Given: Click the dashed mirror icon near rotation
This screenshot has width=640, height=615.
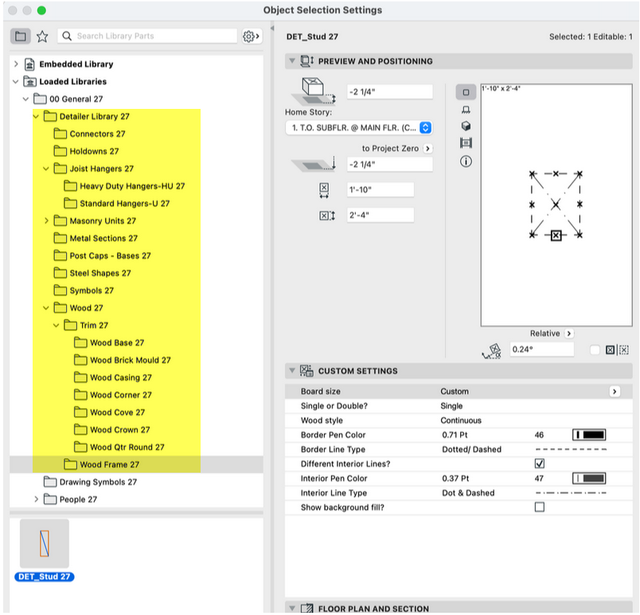Looking at the screenshot, I should point(624,350).
